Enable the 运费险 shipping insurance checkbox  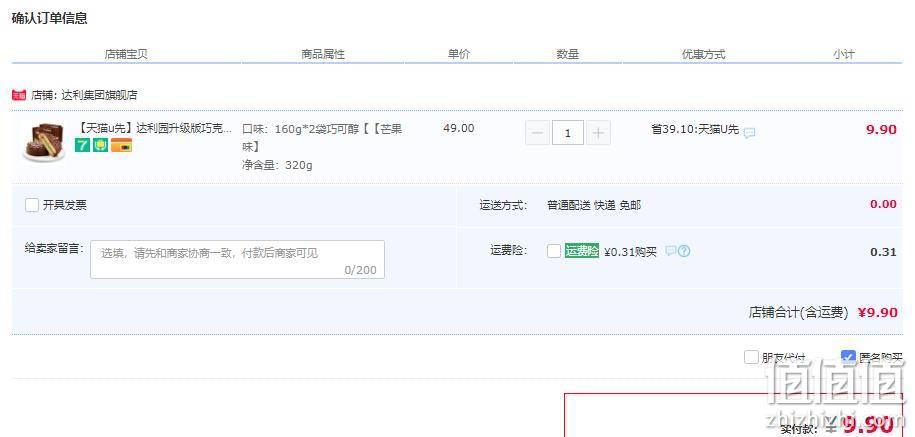tap(554, 251)
